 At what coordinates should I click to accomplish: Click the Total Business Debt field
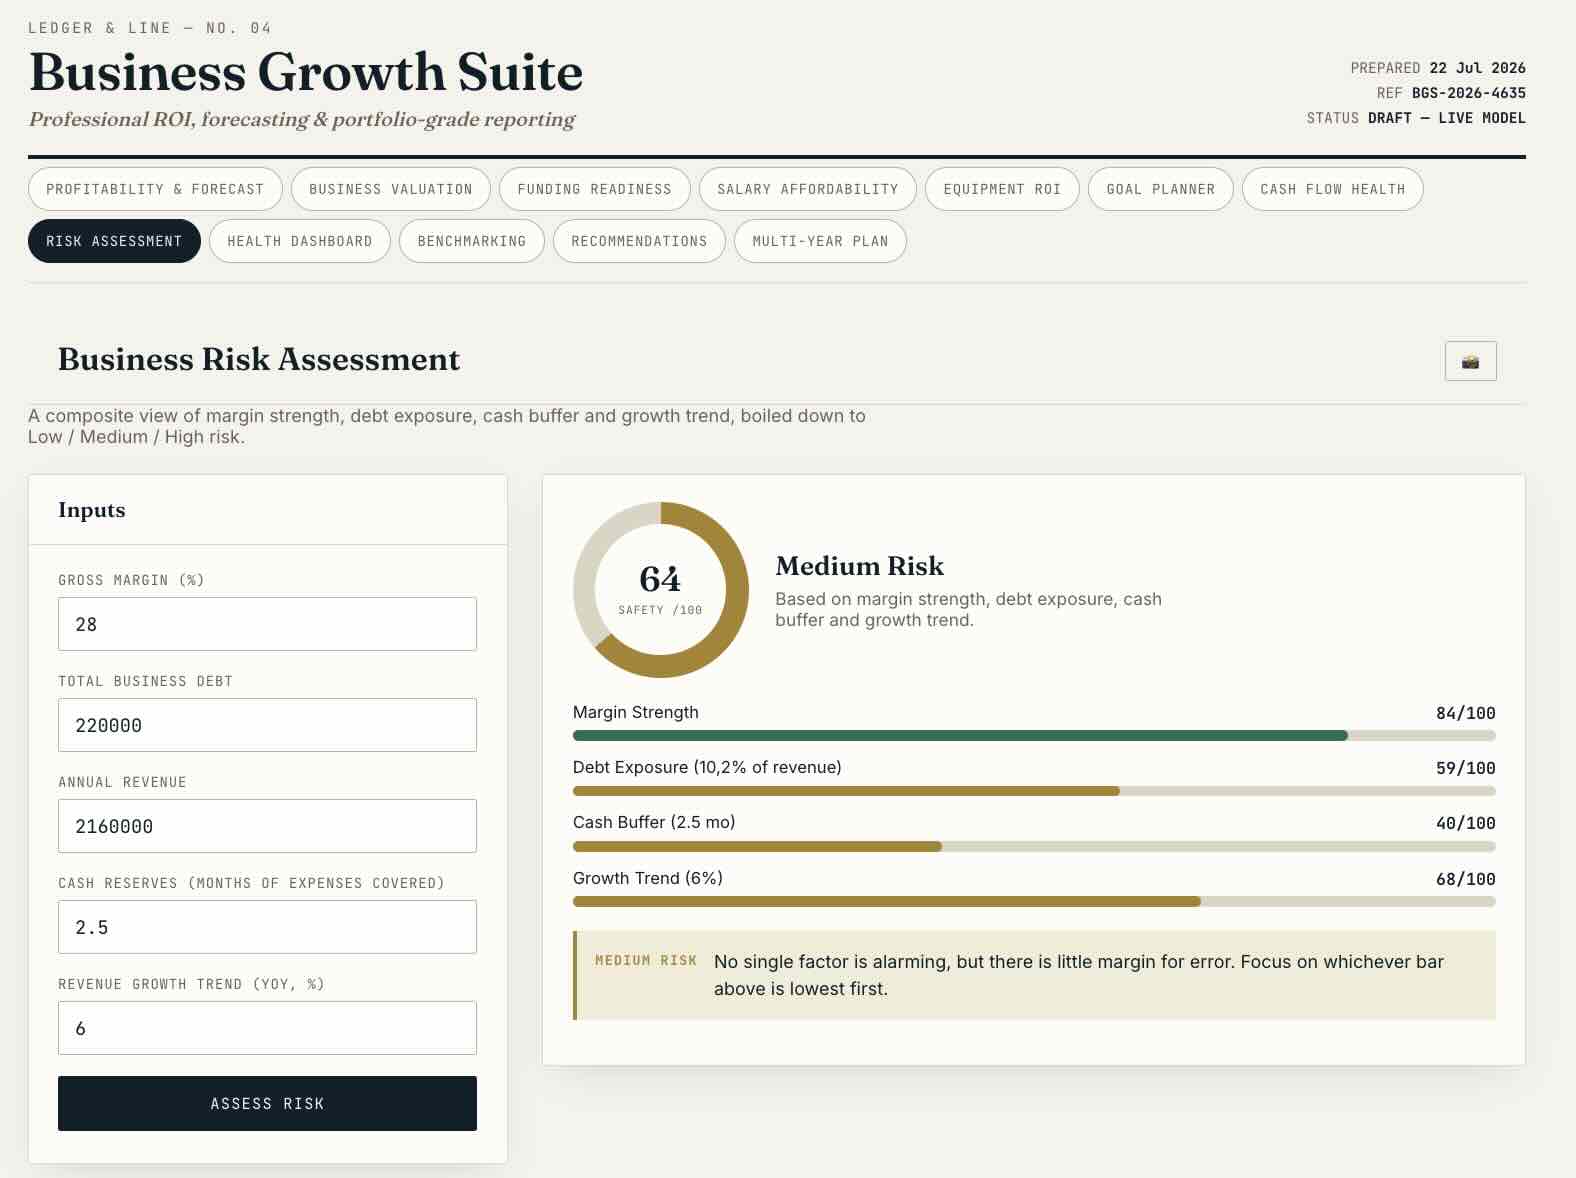(x=267, y=725)
